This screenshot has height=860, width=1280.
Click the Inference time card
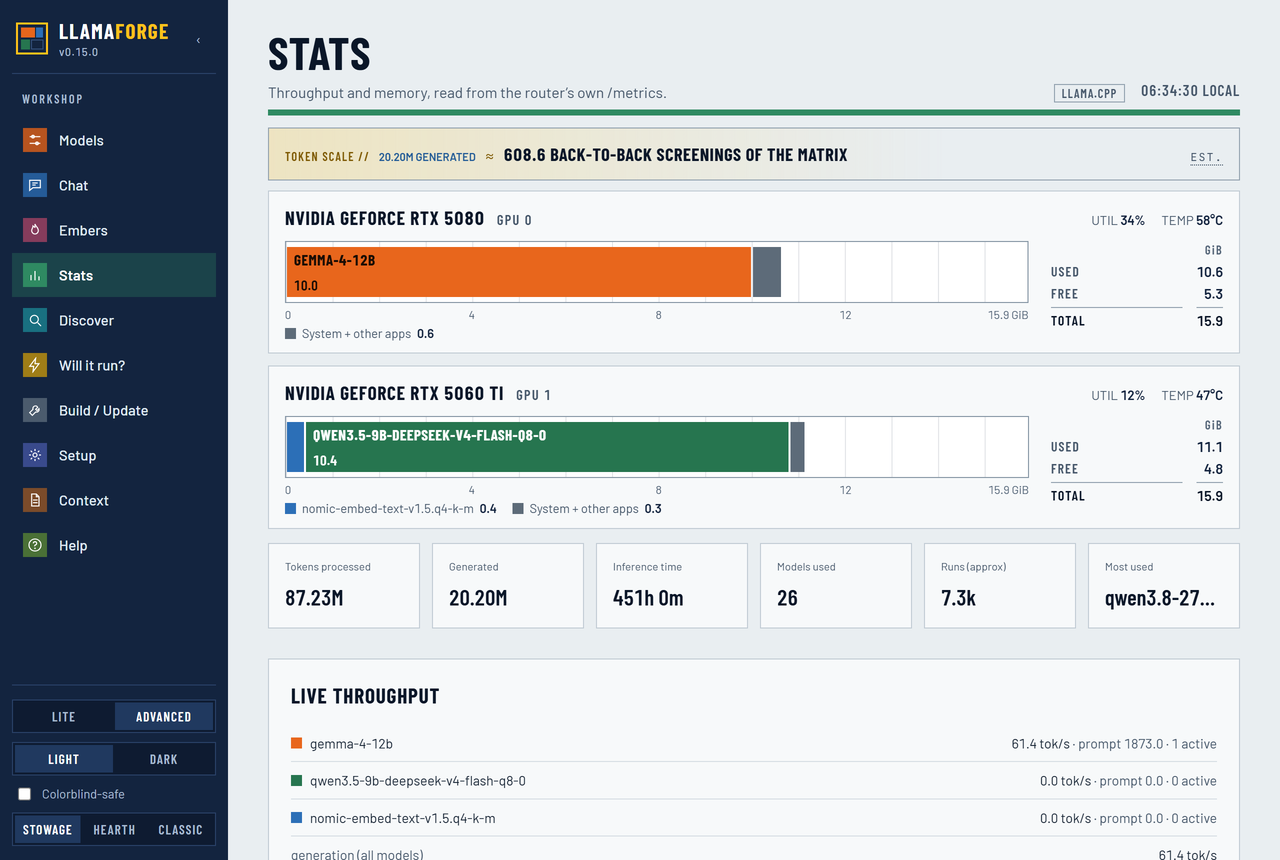[672, 586]
